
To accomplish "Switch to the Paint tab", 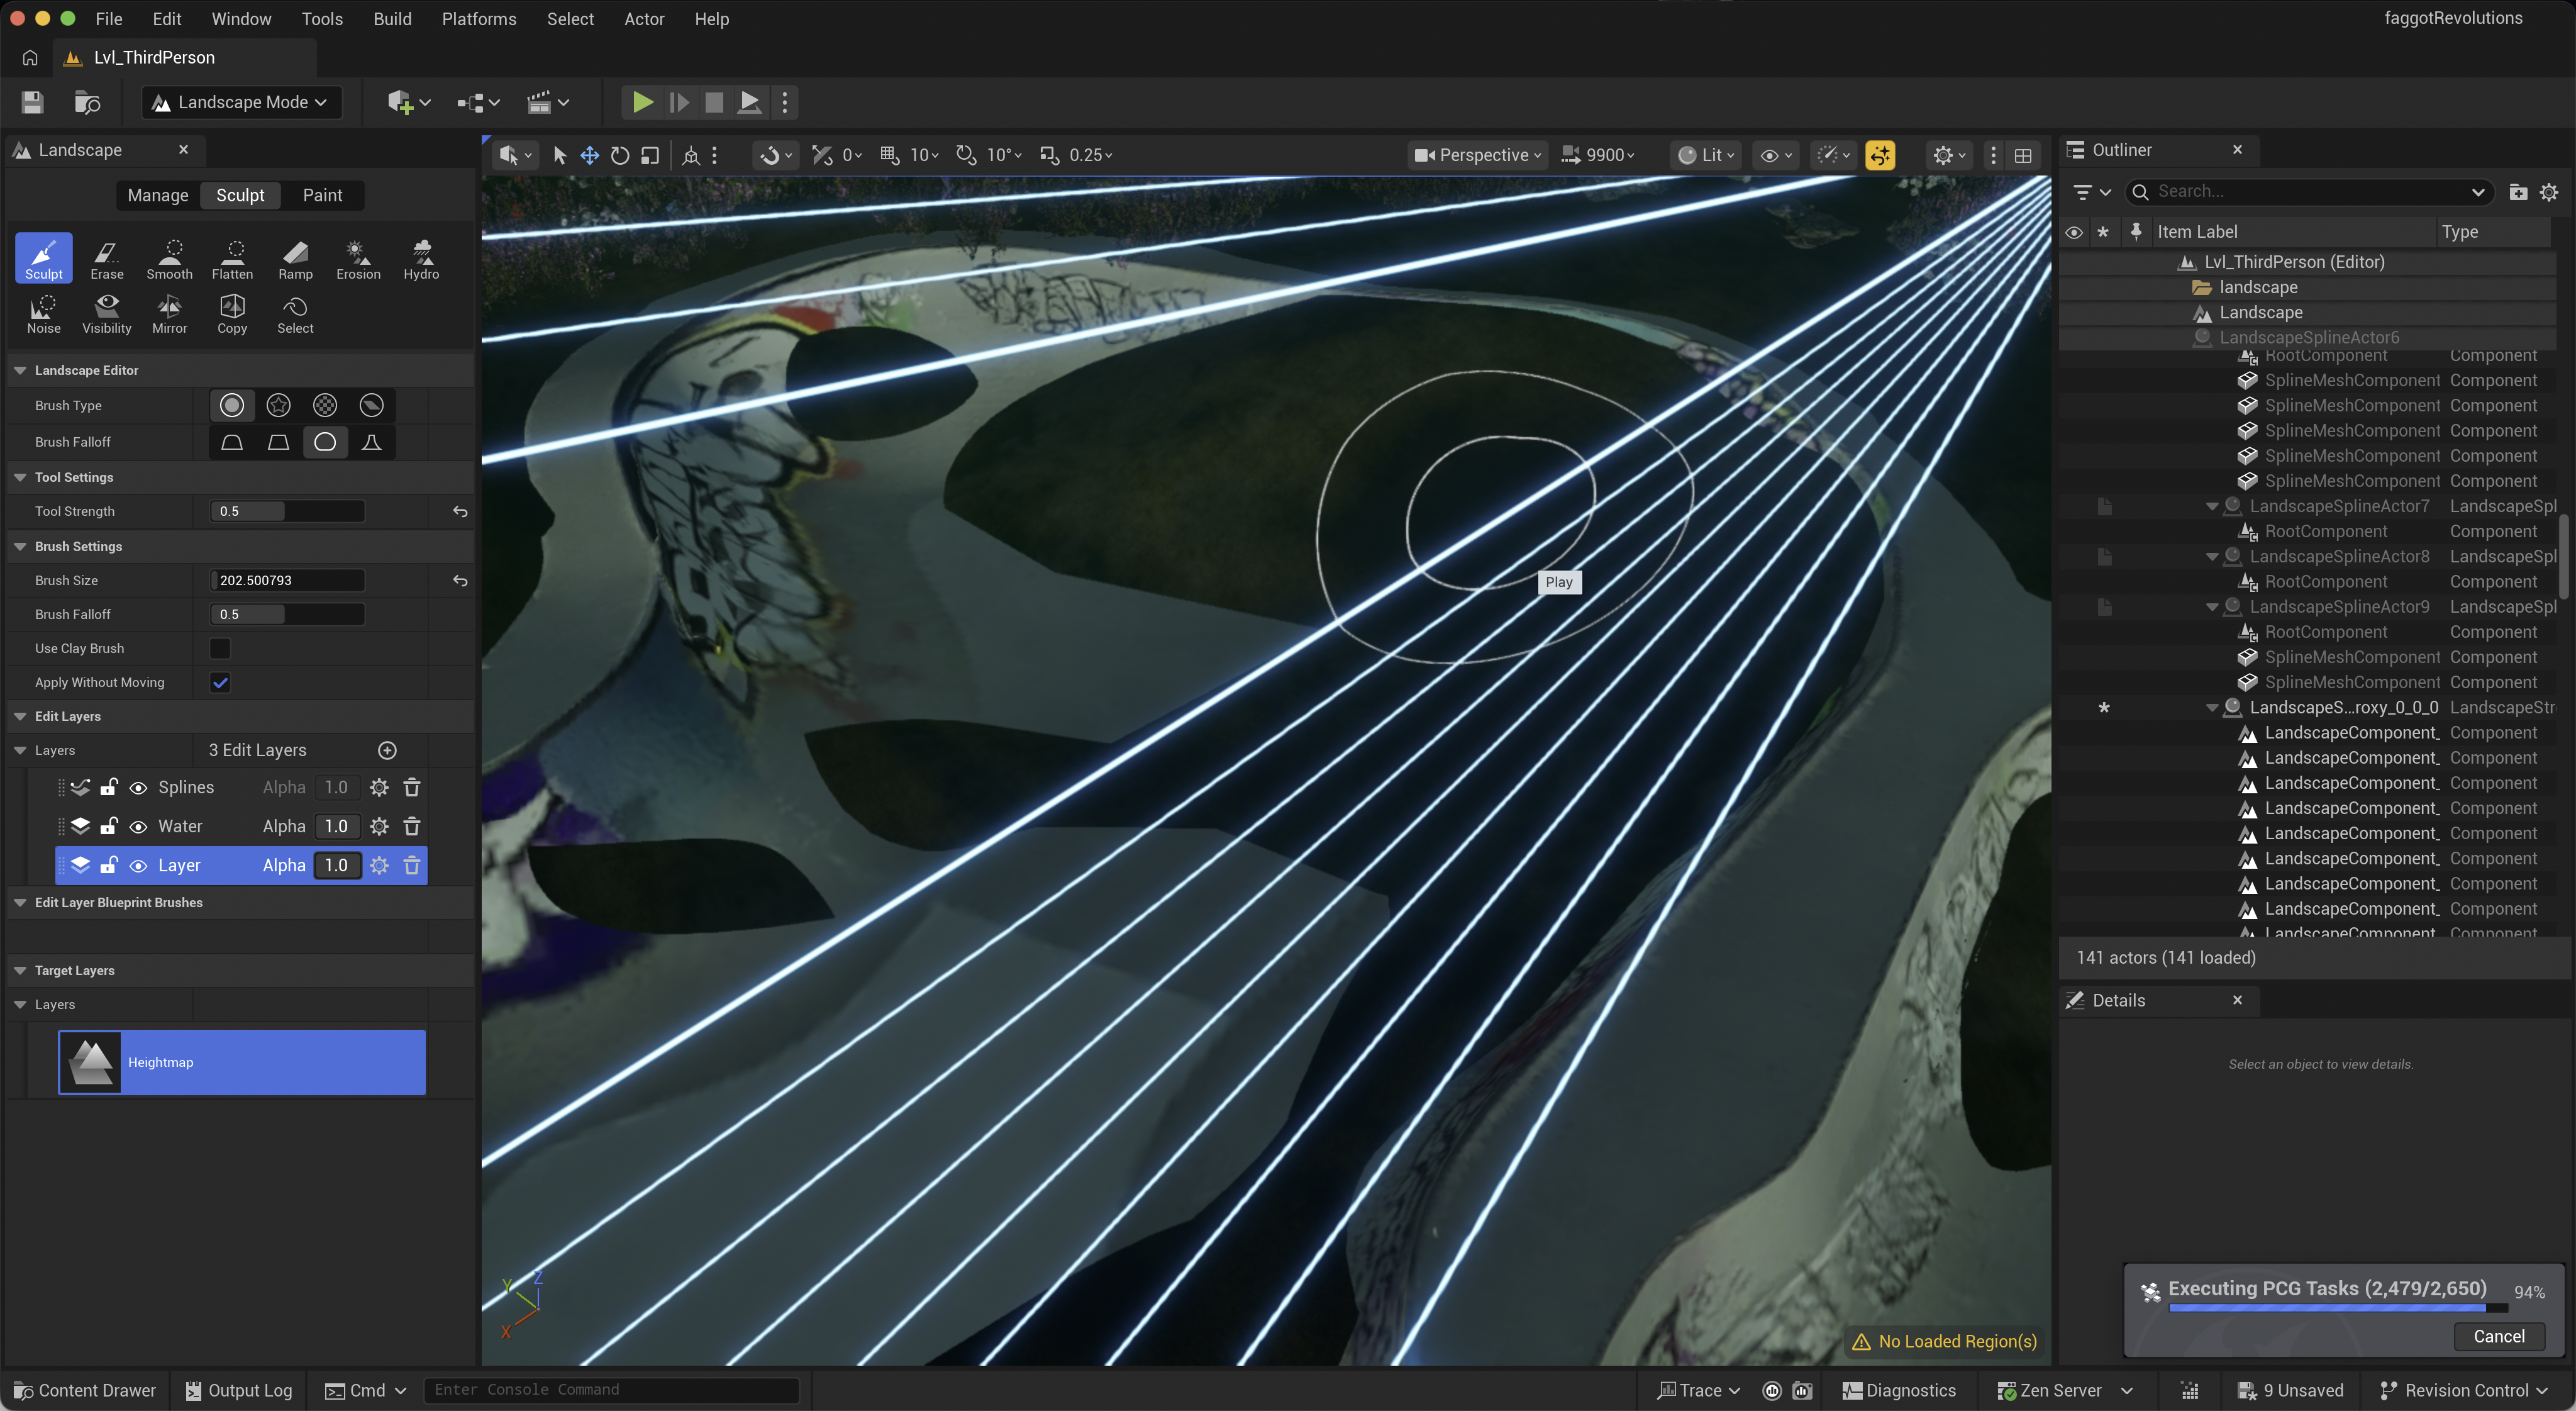I will click(322, 195).
